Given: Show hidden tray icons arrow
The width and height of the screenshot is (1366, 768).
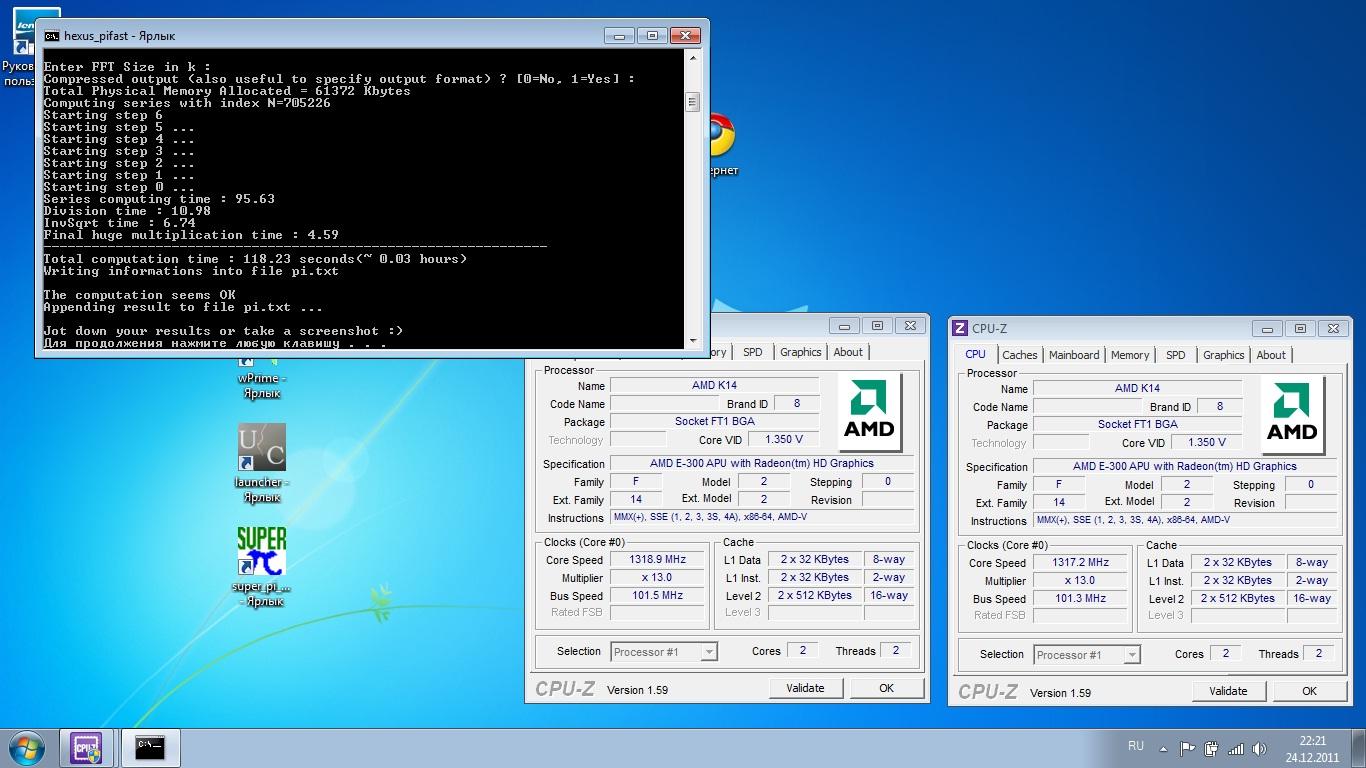Looking at the screenshot, I should click(x=1163, y=748).
